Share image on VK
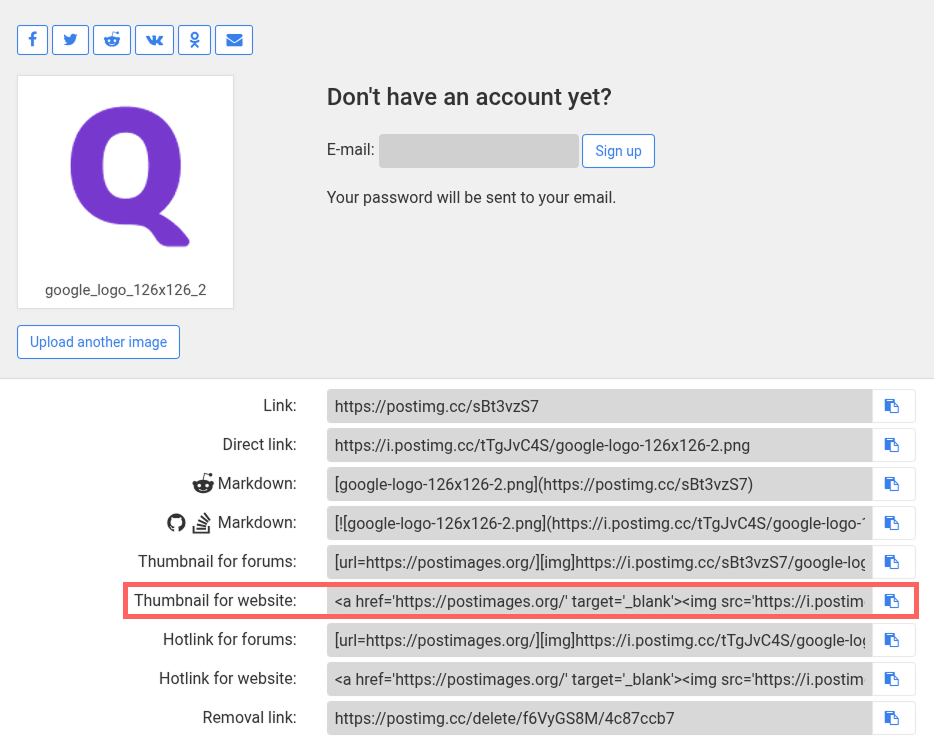The height and width of the screenshot is (747, 934). [154, 40]
